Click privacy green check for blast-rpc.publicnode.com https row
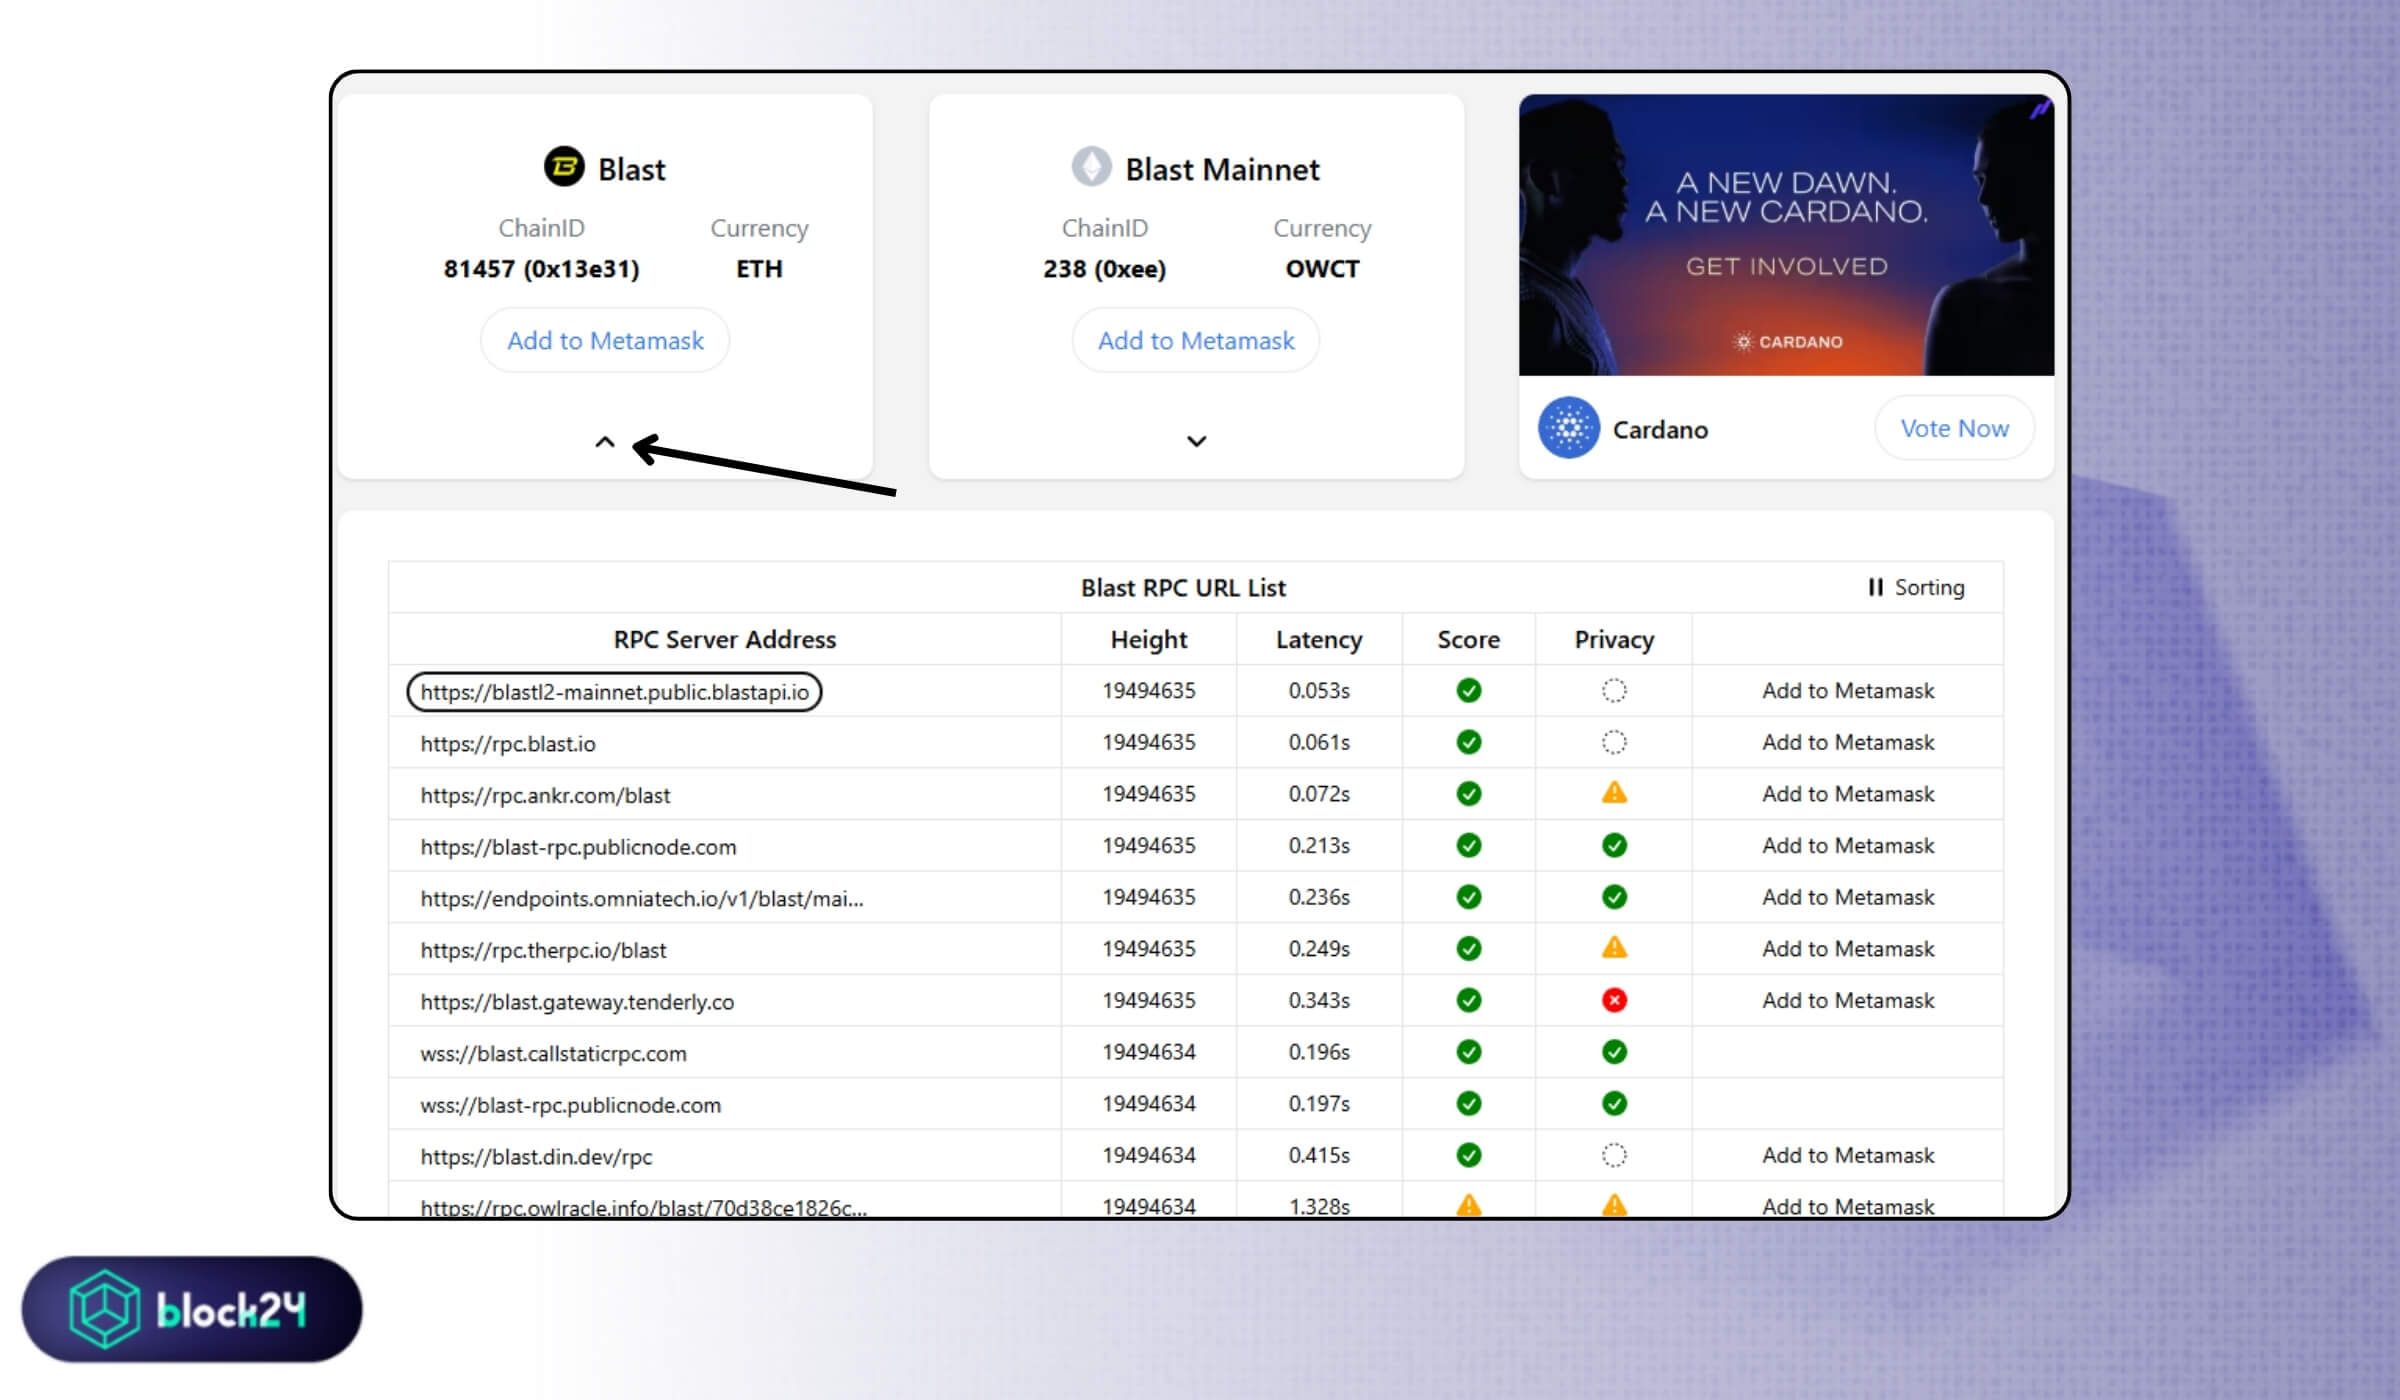The image size is (2400, 1400). pos(1614,845)
